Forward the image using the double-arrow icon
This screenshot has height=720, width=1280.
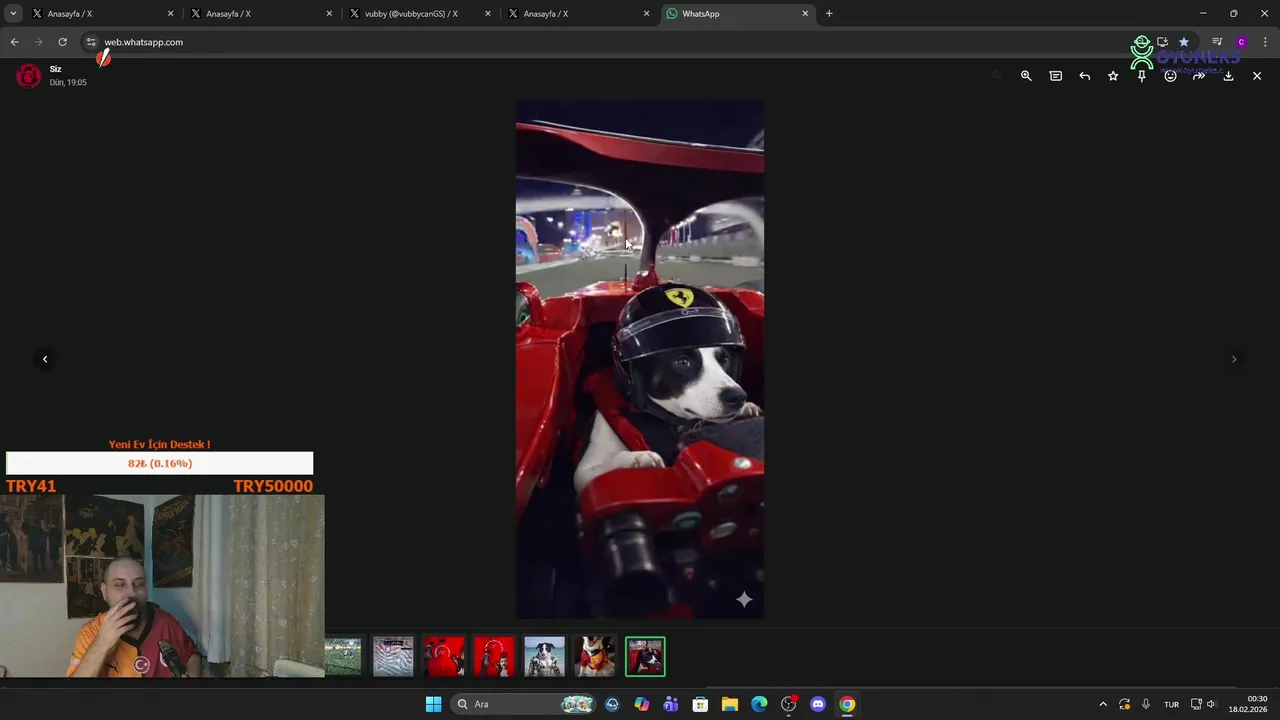1199,76
